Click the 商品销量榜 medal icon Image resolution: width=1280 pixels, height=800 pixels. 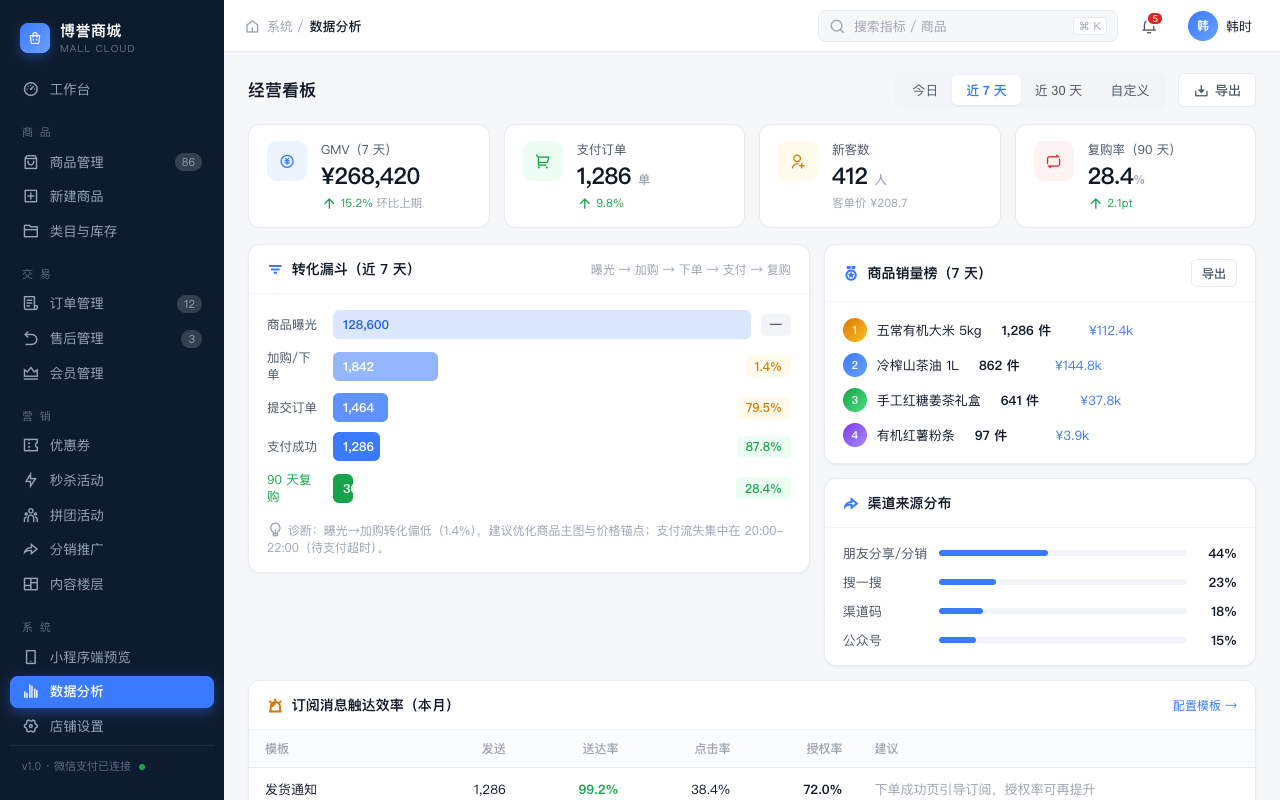pyautogui.click(x=851, y=273)
